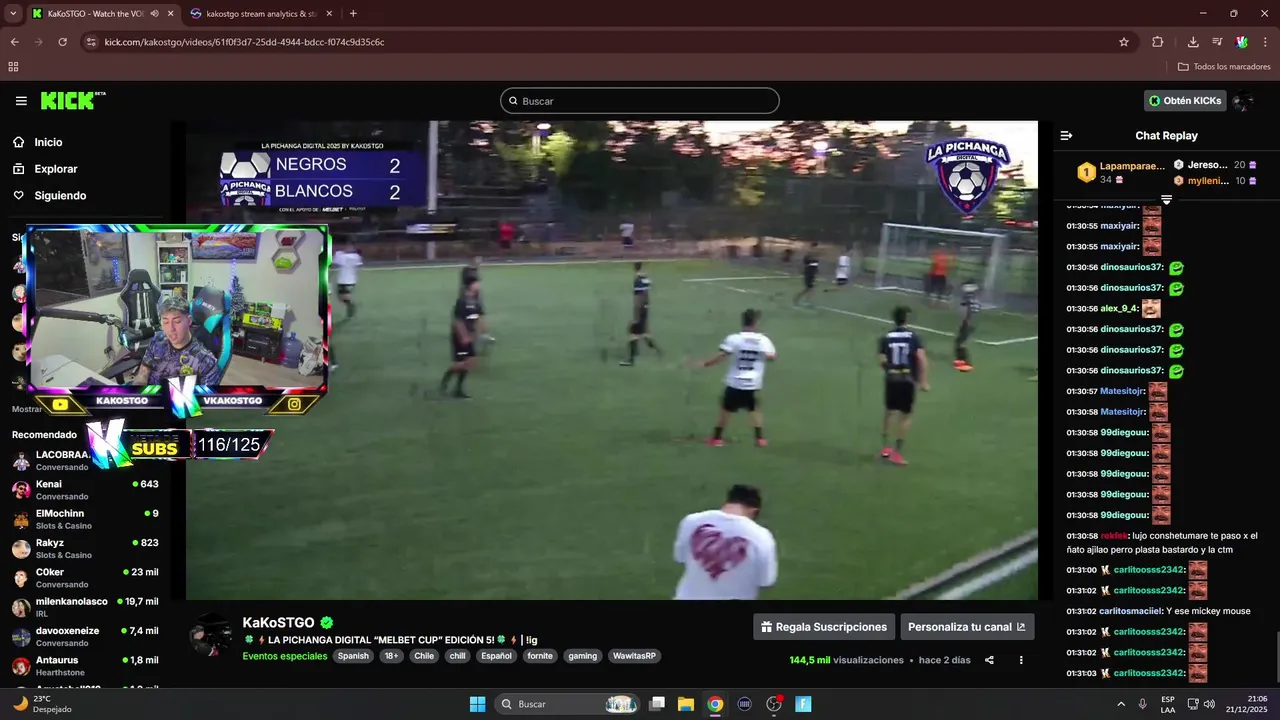Open the Chrome profile avatar
Viewport: 1280px width, 720px height.
click(x=1241, y=42)
